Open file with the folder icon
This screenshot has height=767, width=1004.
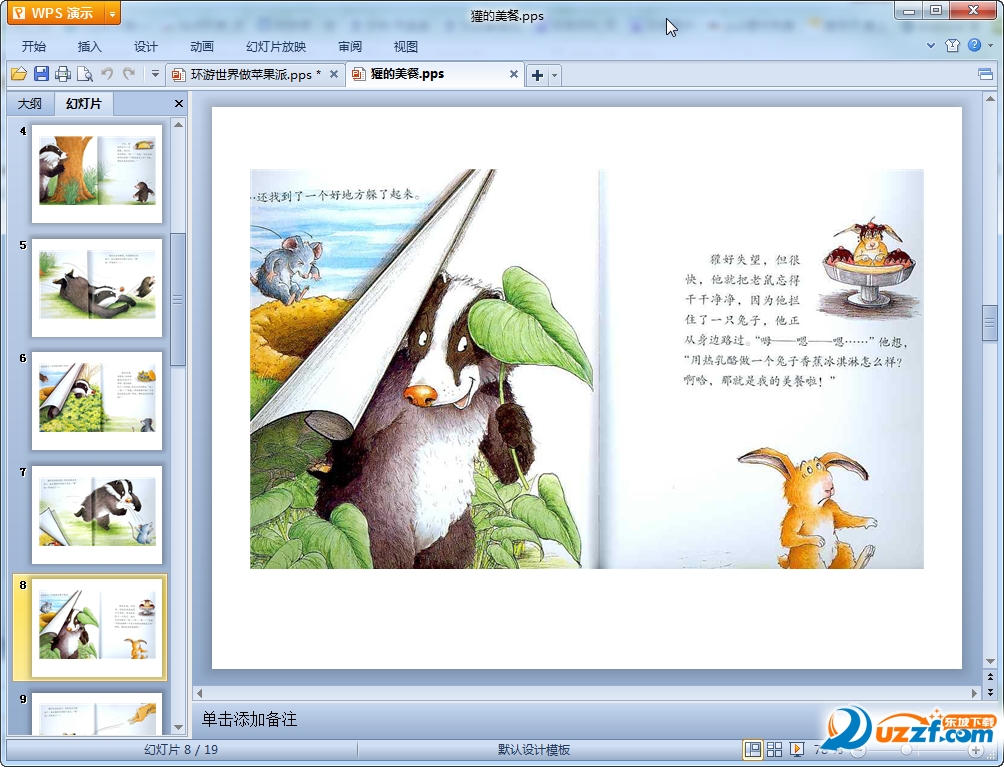click(19, 74)
